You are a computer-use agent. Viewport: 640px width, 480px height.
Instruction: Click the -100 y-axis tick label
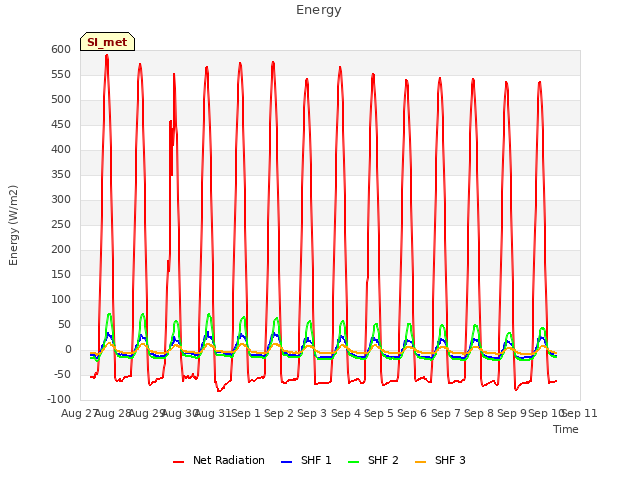pos(59,400)
